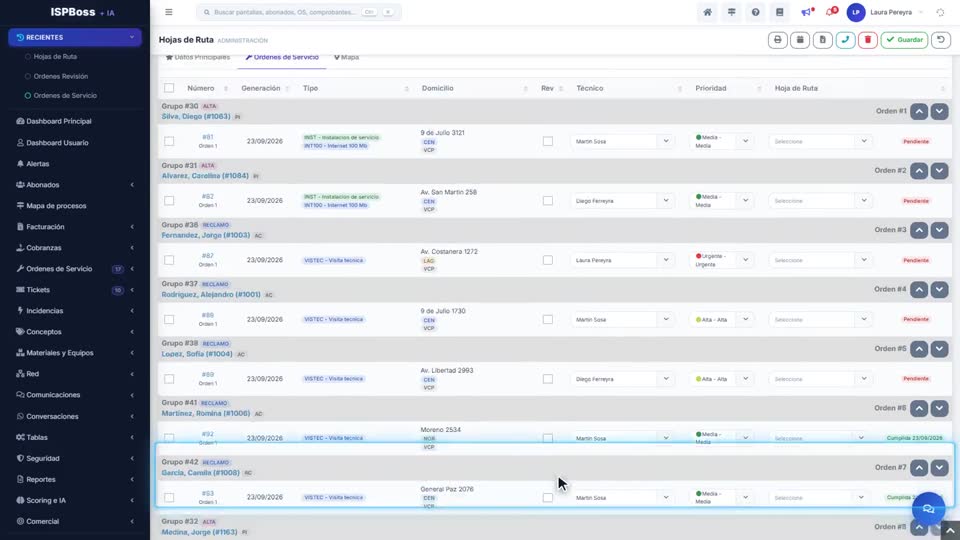Open Alertas in sidebar
Screen dimensions: 960x540
click(37, 164)
